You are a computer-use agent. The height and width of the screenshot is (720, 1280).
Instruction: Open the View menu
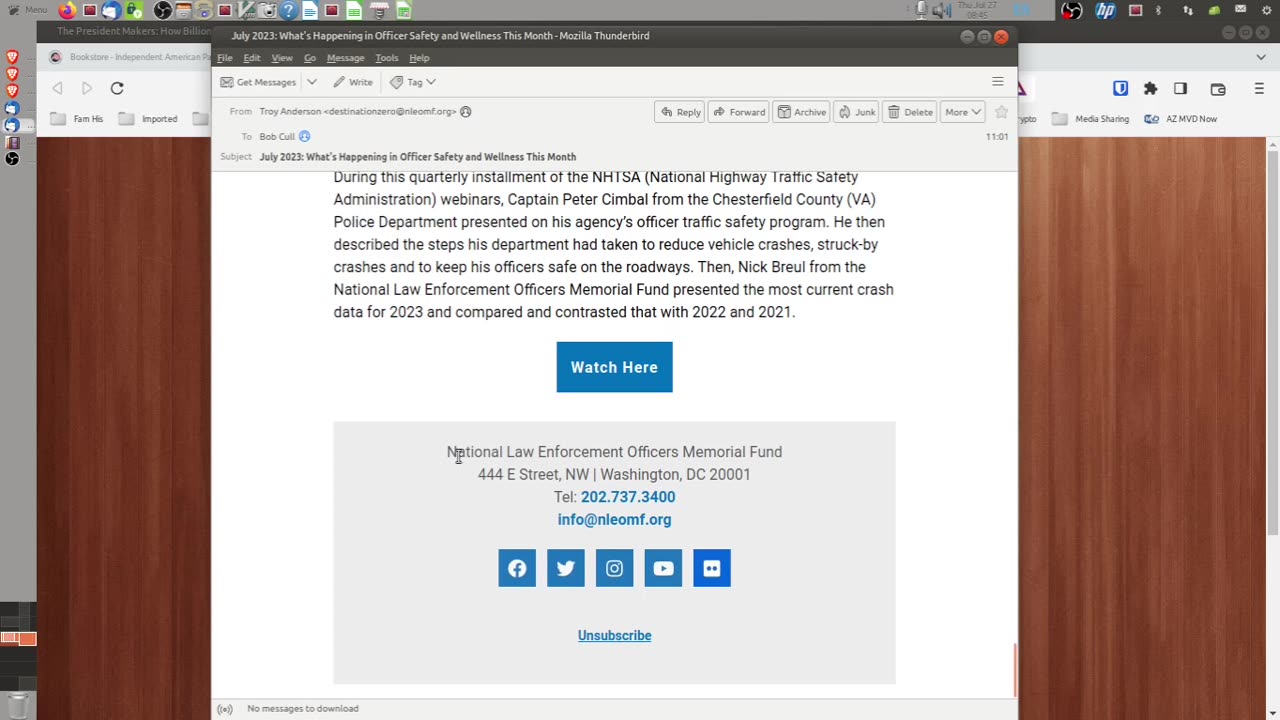[282, 58]
